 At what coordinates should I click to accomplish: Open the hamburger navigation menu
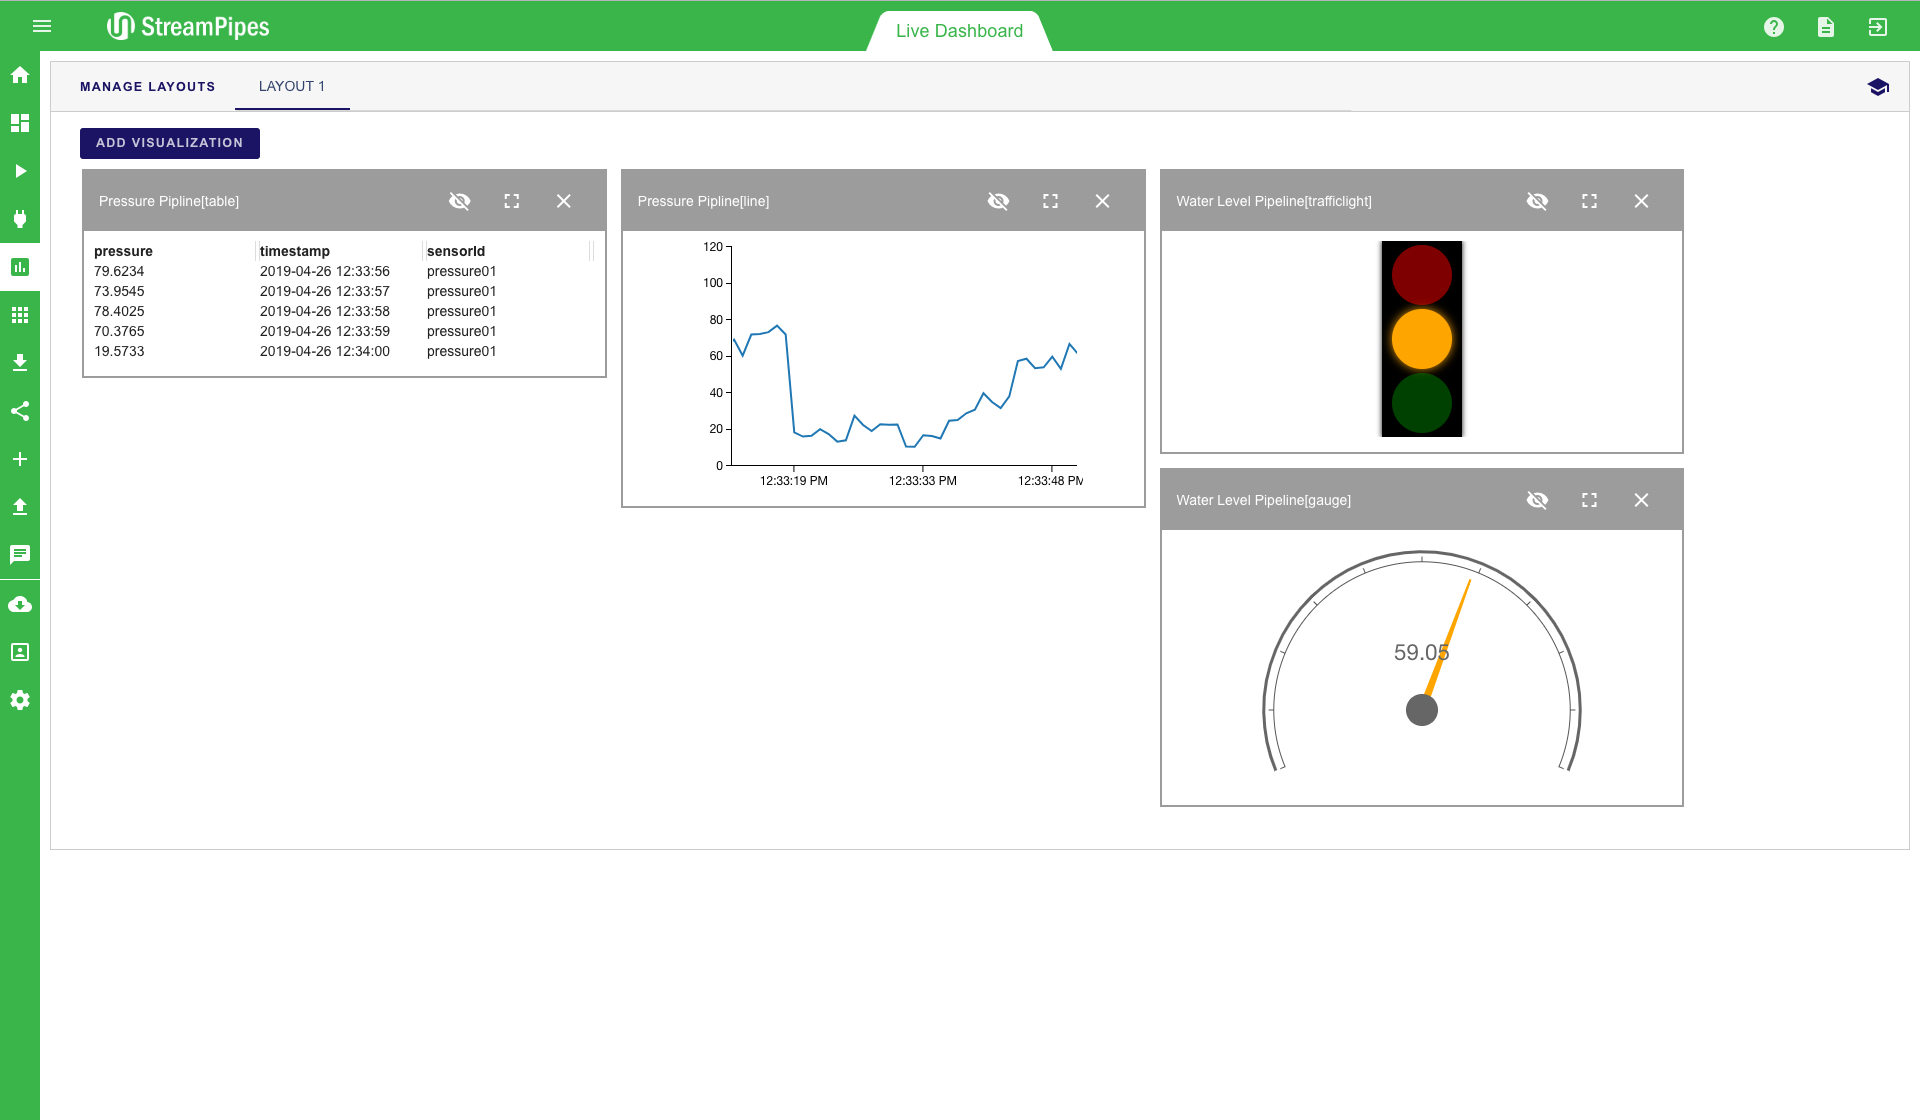pyautogui.click(x=42, y=27)
